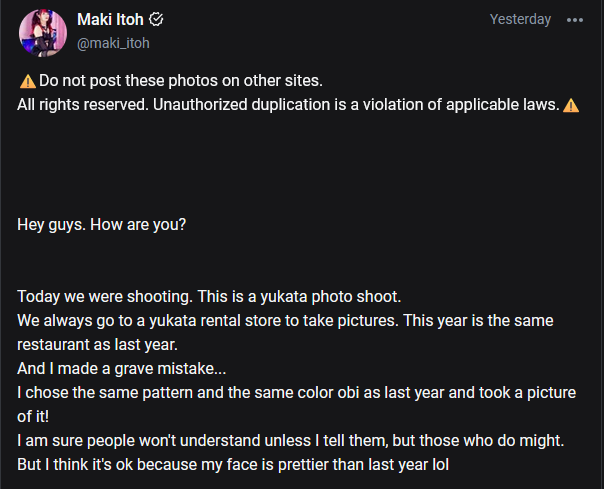The height and width of the screenshot is (489, 604).
Task: Open Maki Itoh's profile avatar
Action: click(43, 31)
